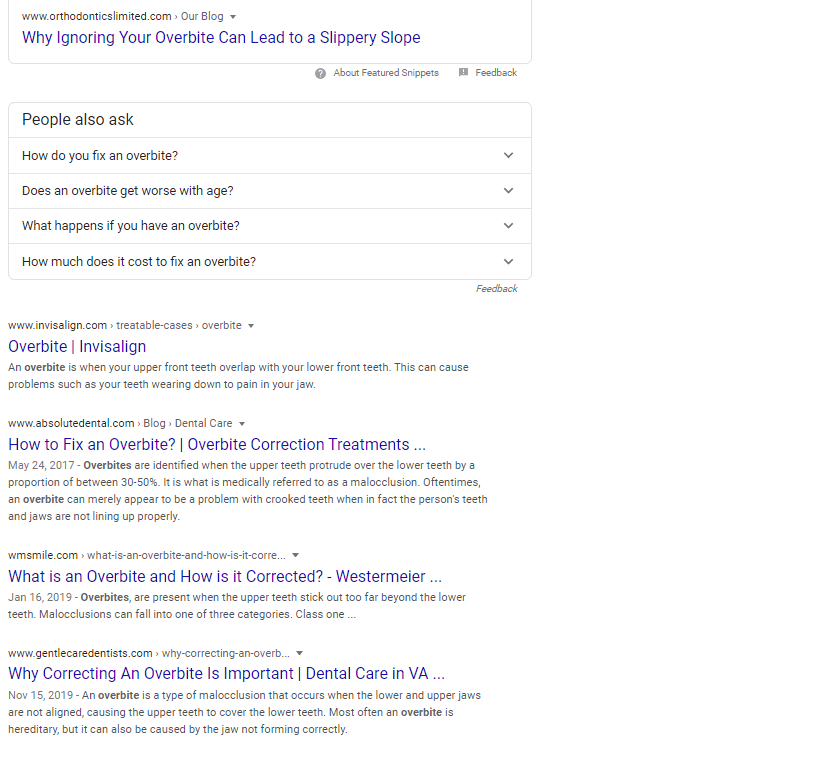
Task: Expand "Does an overbite get worse with age?"
Action: [508, 191]
